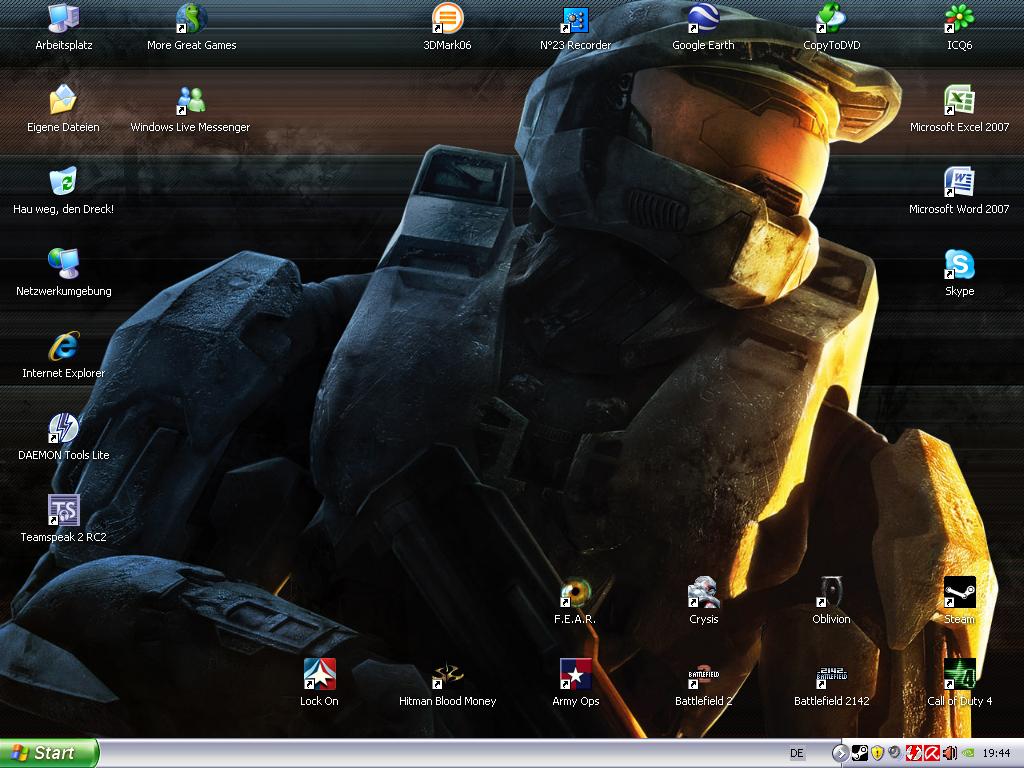Image resolution: width=1024 pixels, height=768 pixels.
Task: Expand hidden tray icons with arrow
Action: coord(840,753)
